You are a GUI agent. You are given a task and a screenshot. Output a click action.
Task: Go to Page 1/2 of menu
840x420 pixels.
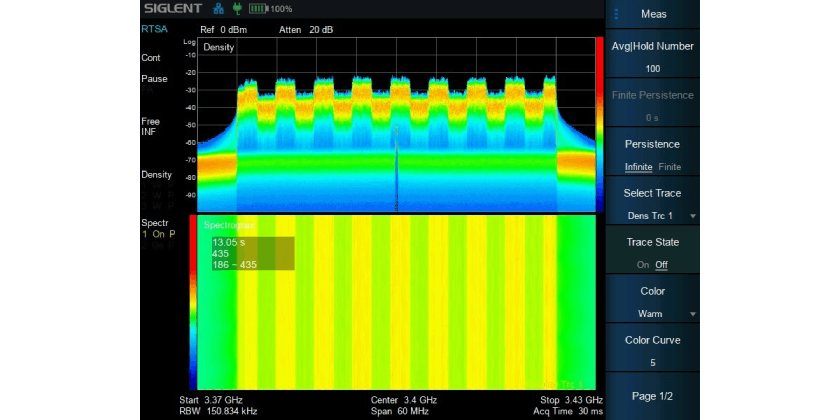(652, 396)
